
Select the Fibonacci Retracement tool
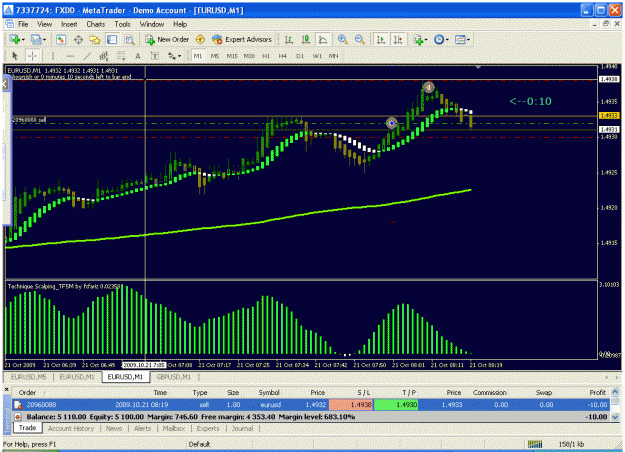pos(121,56)
